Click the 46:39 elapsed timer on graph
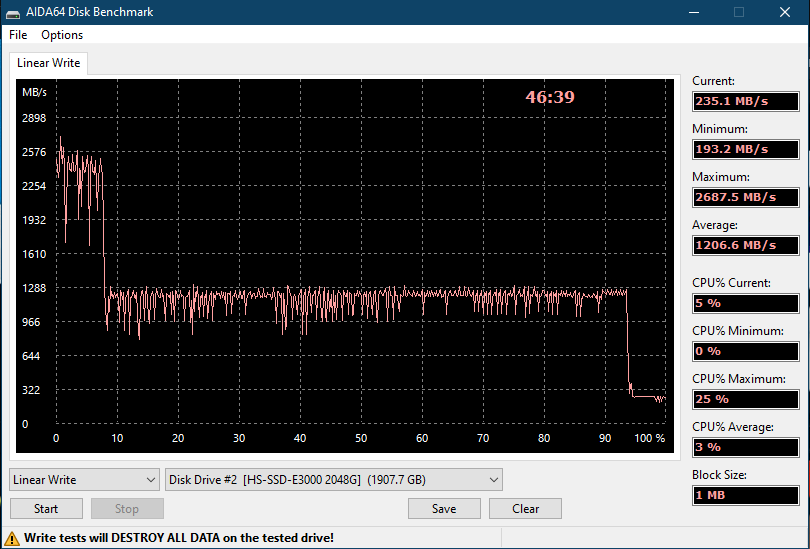The image size is (810, 549). pos(550,97)
